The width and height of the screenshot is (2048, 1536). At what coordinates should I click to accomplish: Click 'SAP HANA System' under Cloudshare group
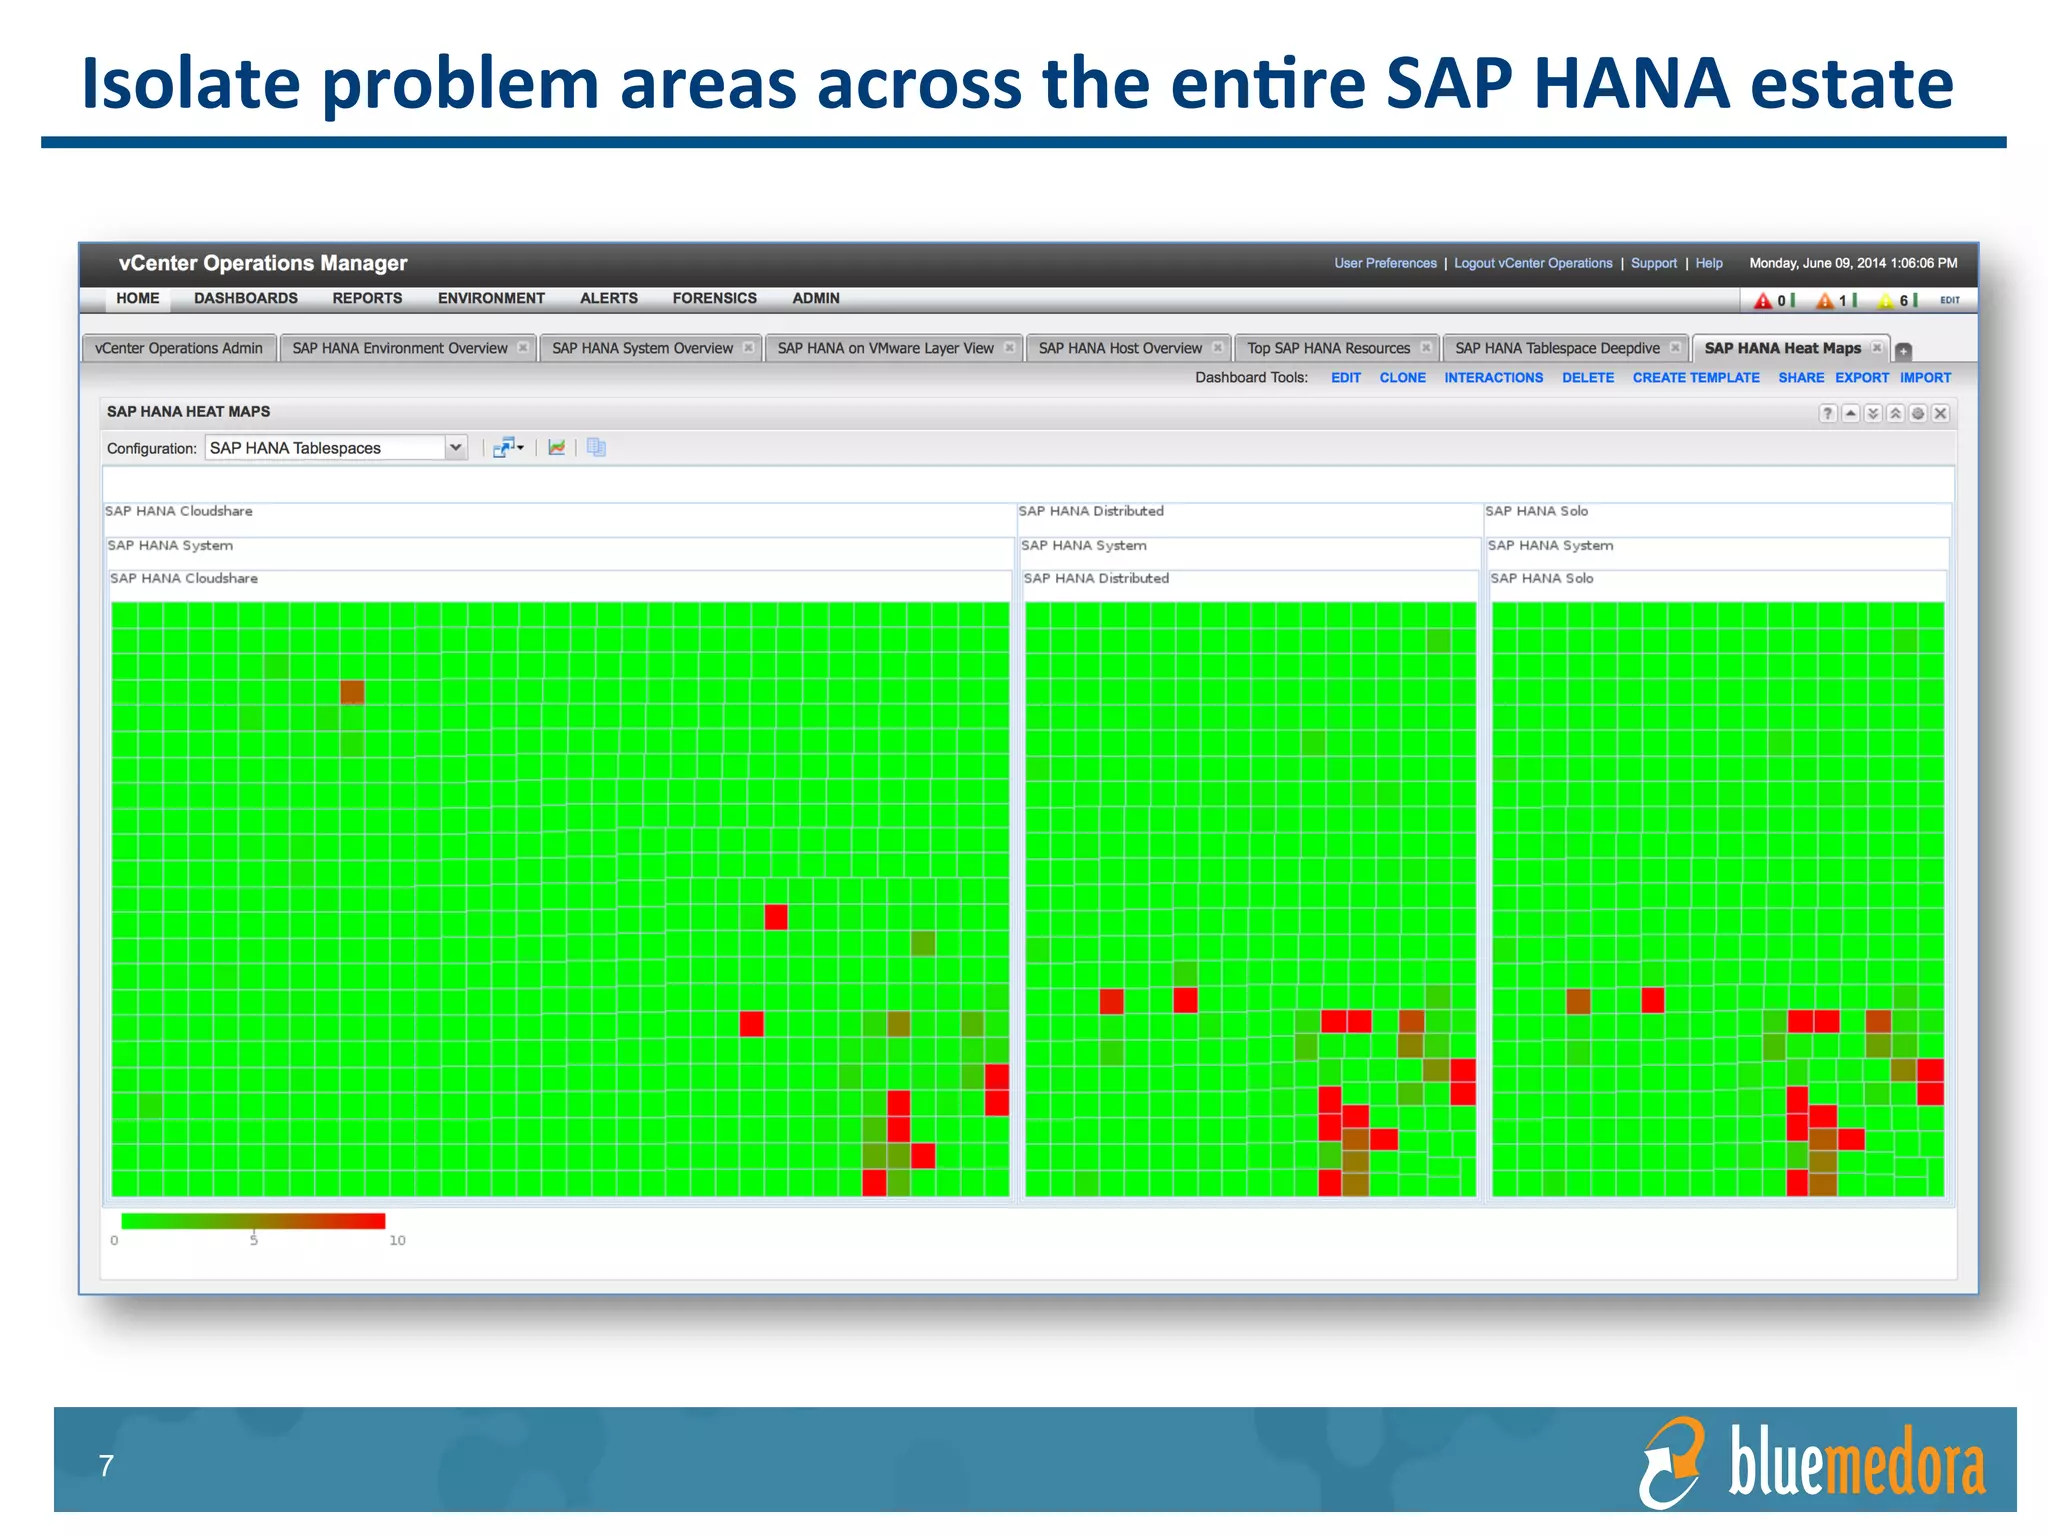(x=170, y=545)
